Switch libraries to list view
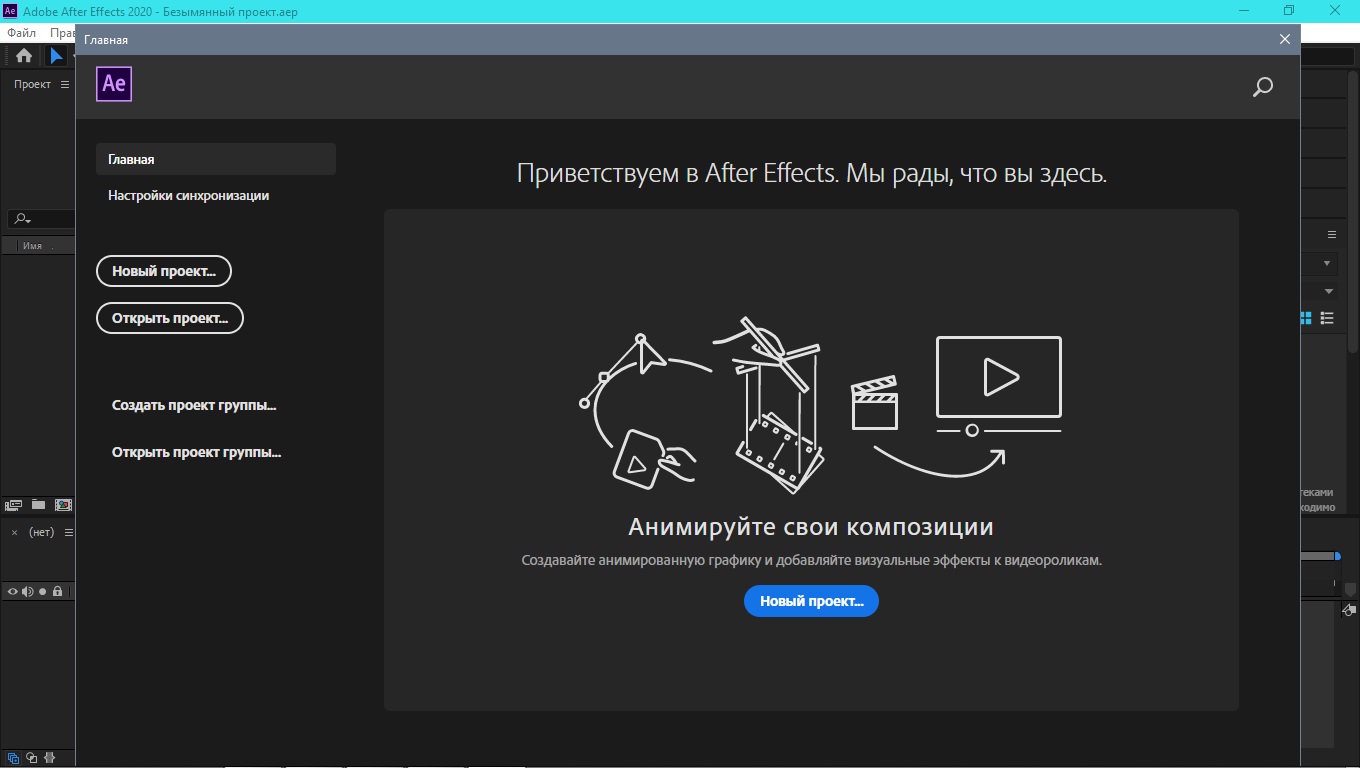 coord(1327,318)
